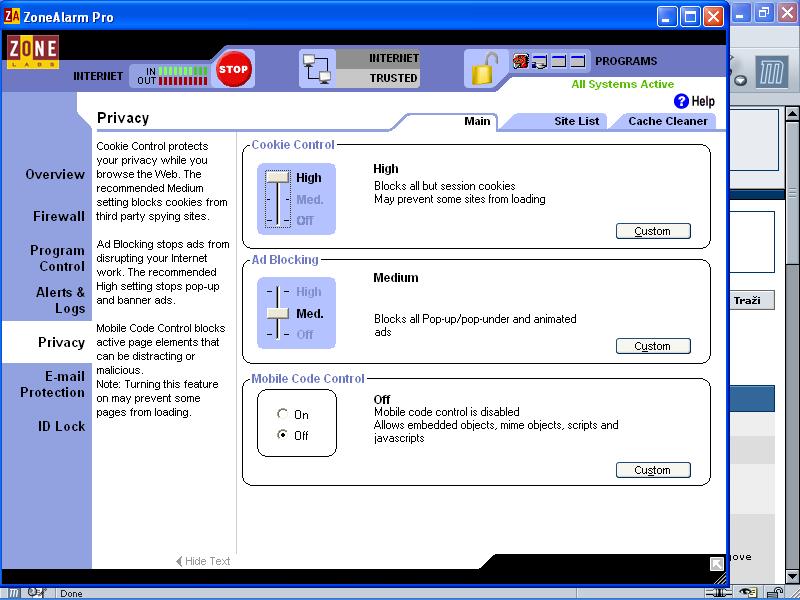
Task: Click the Help link
Action: pos(703,102)
